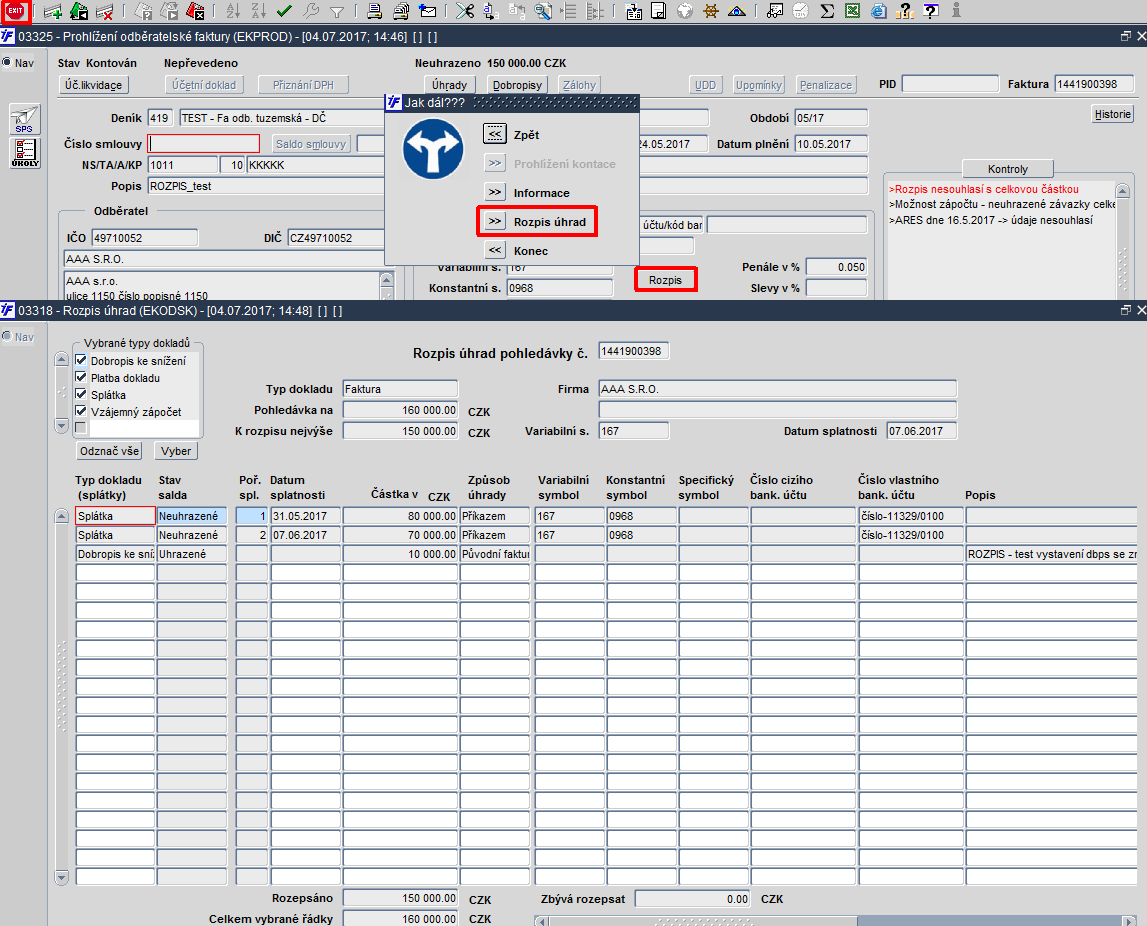The width and height of the screenshot is (1147, 926).
Task: Tick the empty checkbox below Vzájemný zápočet
Action: tap(81, 427)
